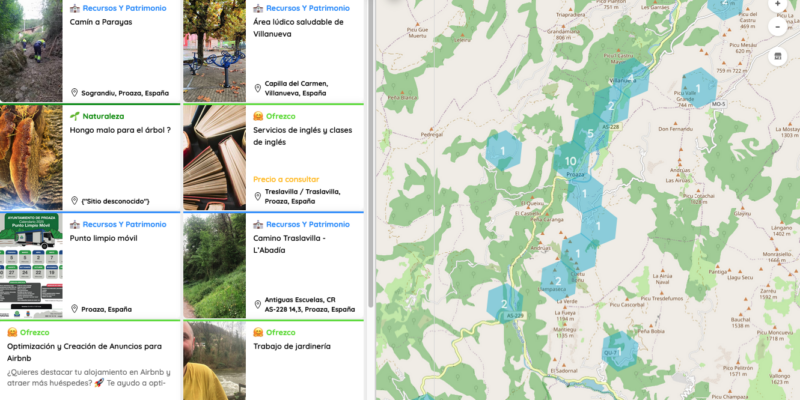Click the Precio a consultar text
This screenshot has width=800, height=400.
tap(286, 179)
